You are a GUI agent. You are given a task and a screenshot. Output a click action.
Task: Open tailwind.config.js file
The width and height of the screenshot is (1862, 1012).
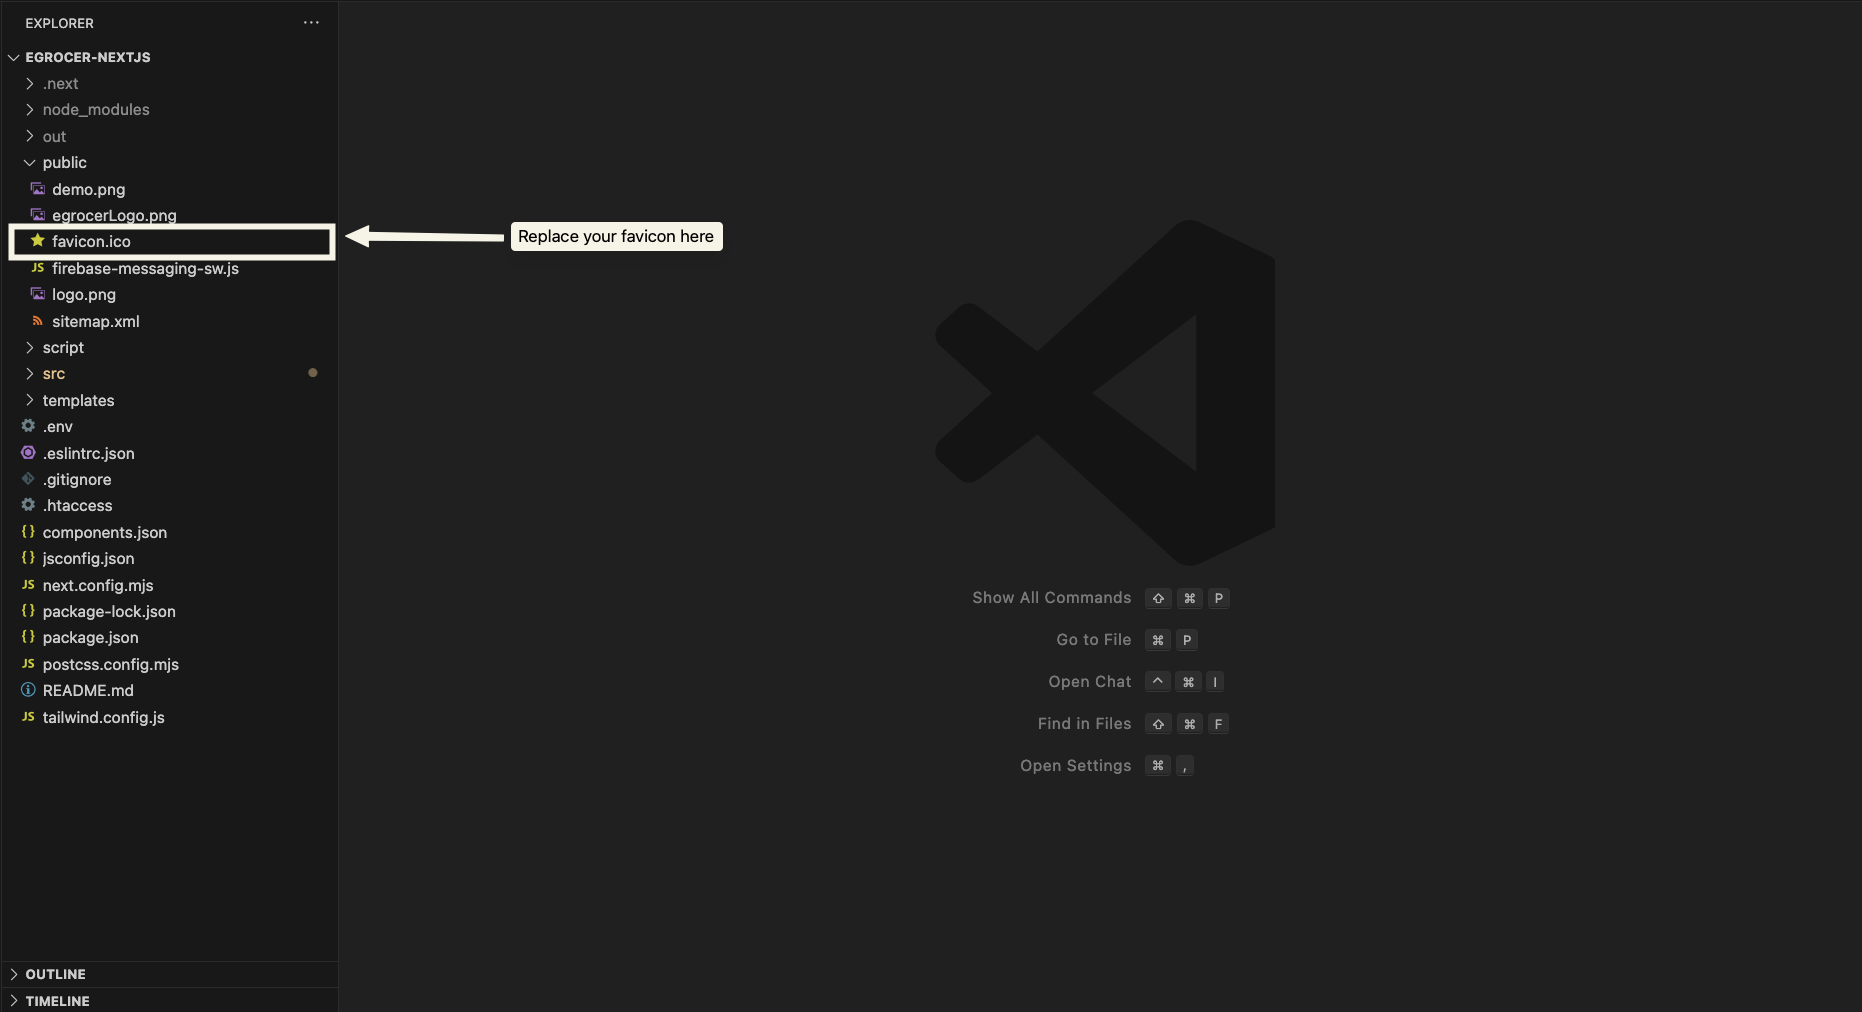point(104,717)
